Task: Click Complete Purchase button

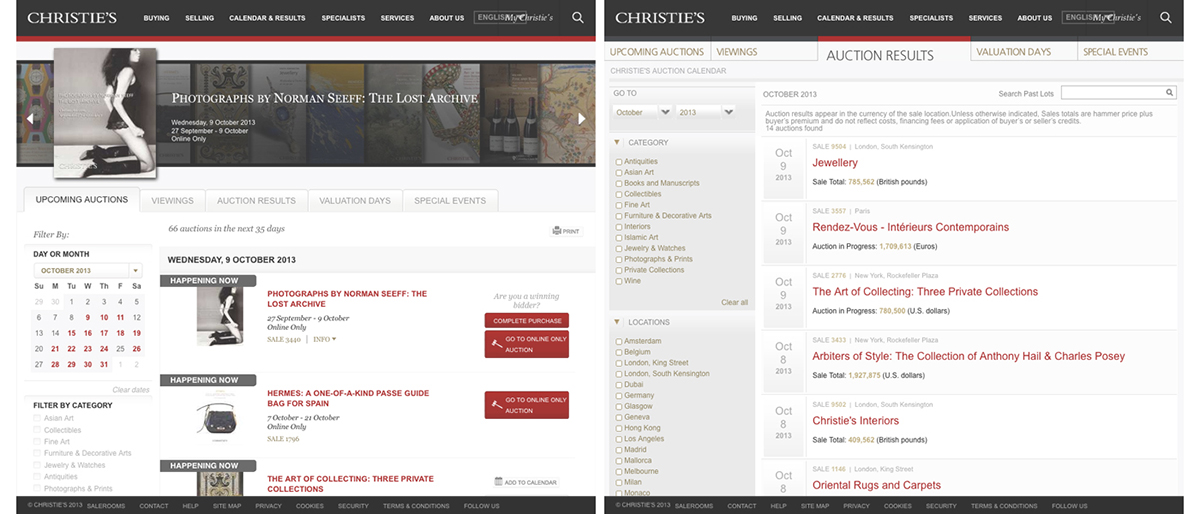Action: click(527, 320)
